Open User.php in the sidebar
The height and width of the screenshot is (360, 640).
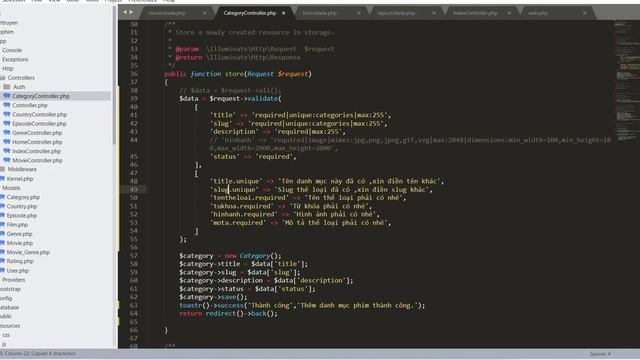click(18, 270)
